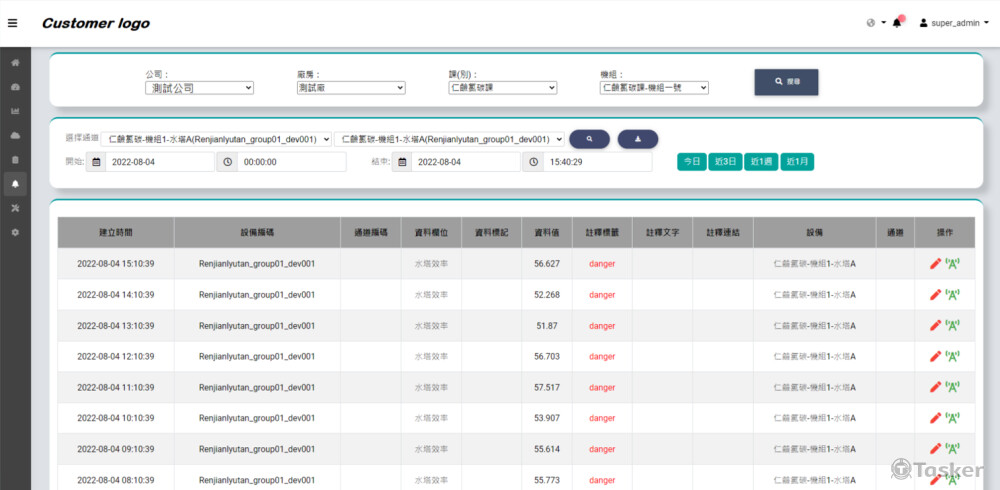Expand the 廠房 dropdown showing 測試廠
The width and height of the screenshot is (1000, 490).
(x=351, y=88)
